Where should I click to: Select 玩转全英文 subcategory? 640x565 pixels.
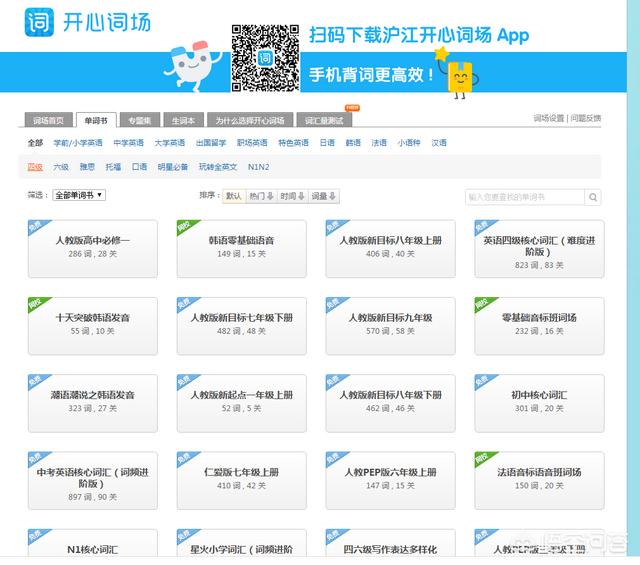pyautogui.click(x=218, y=167)
